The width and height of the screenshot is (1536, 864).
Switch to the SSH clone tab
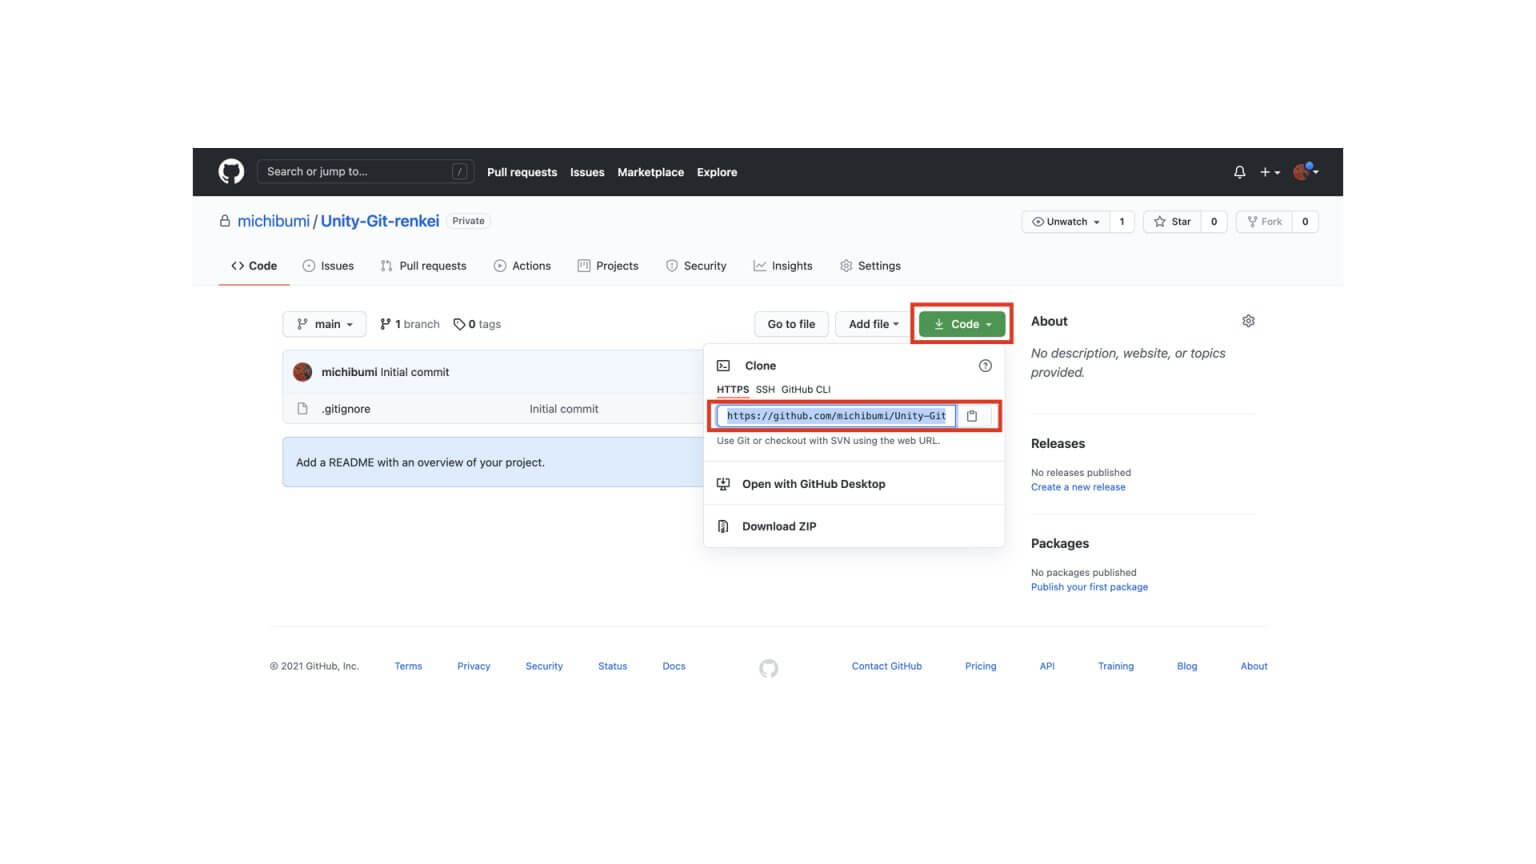[x=765, y=390]
